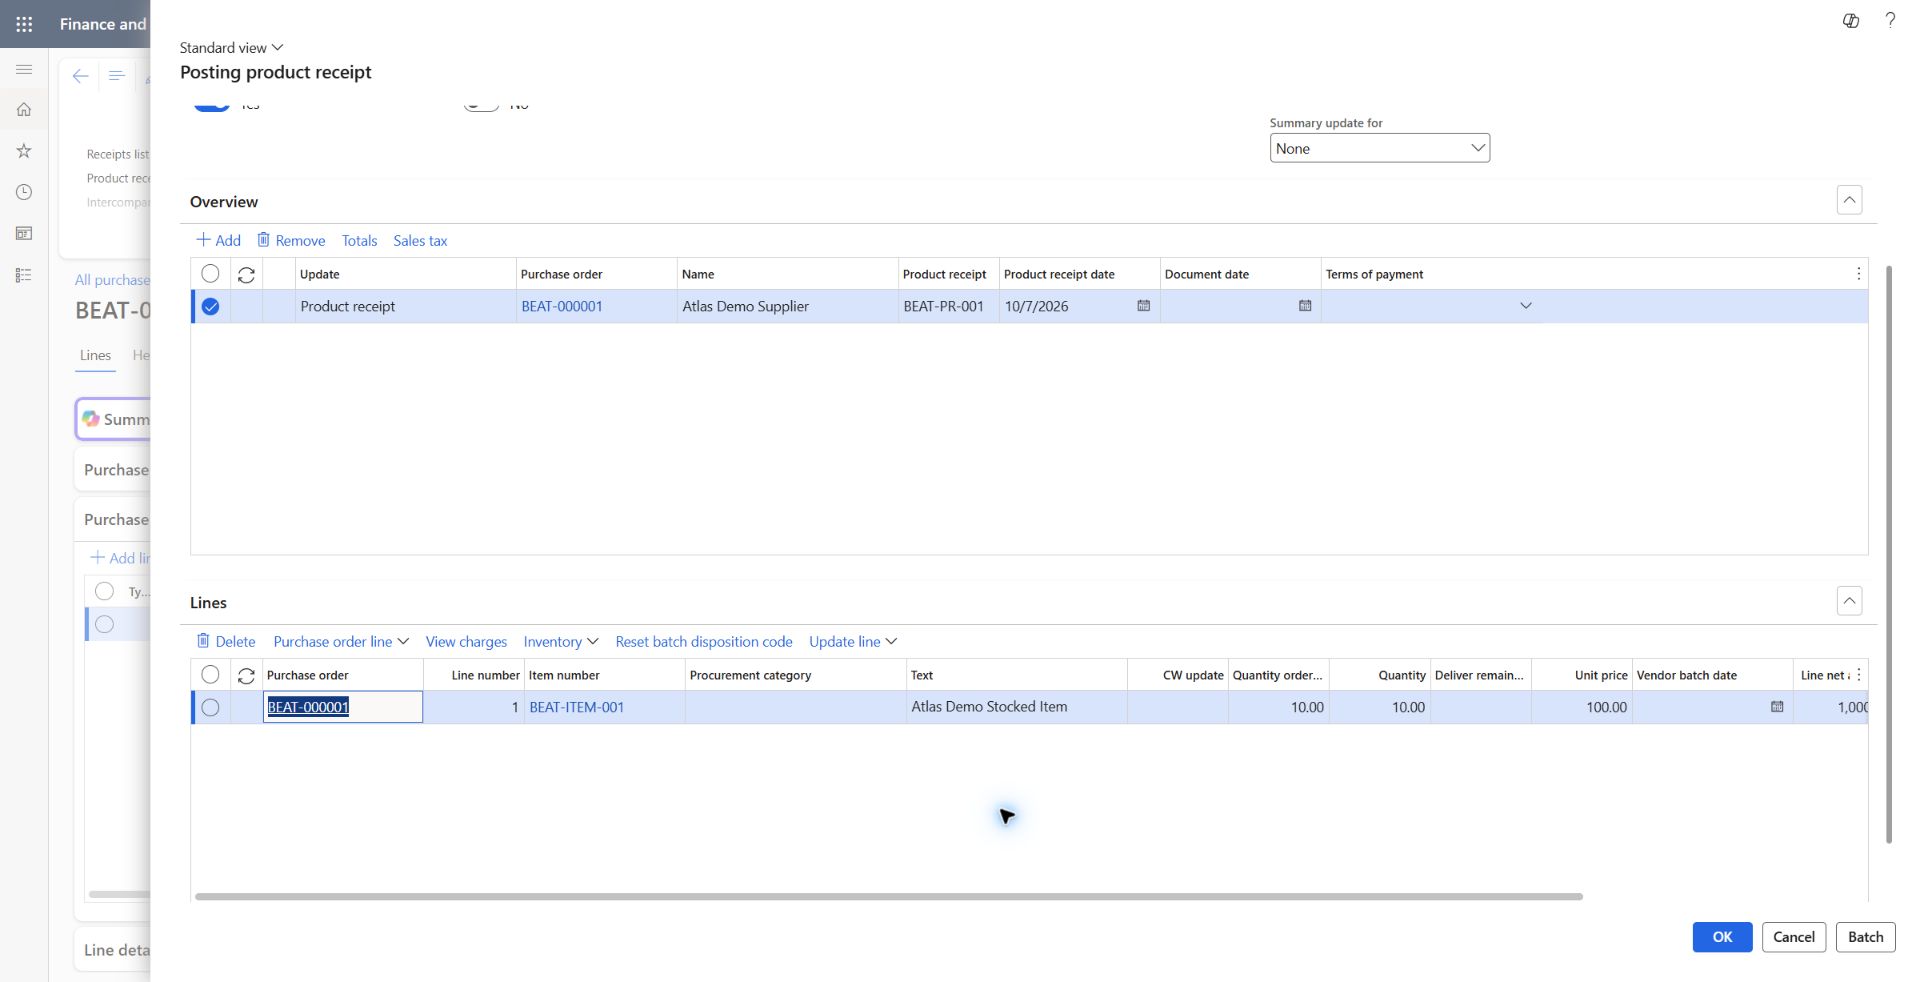Screen dimensions: 1916x982
Task: Click the dialog vertical scrollbar
Action: pyautogui.click(x=1889, y=554)
